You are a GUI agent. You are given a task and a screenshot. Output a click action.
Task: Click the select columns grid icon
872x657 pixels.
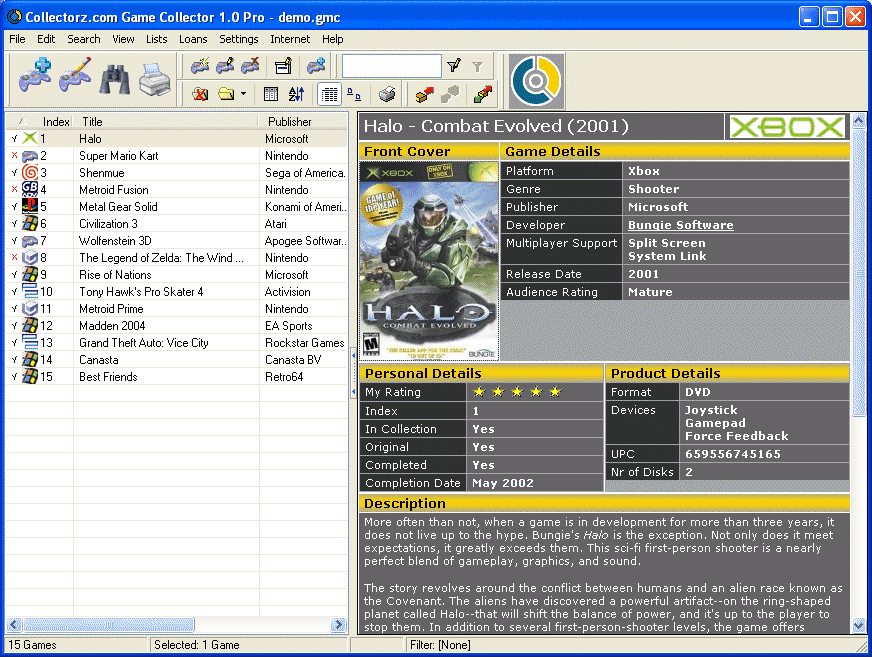[271, 94]
